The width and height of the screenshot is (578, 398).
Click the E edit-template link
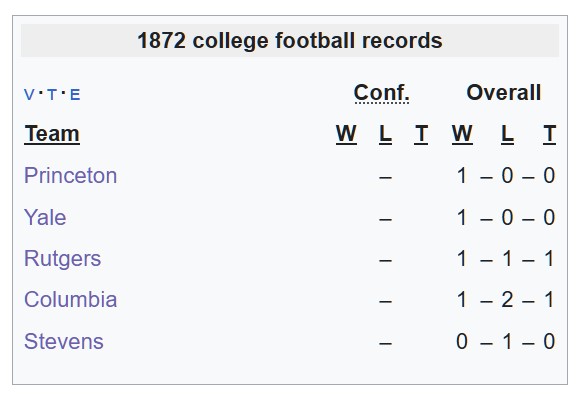pyautogui.click(x=75, y=95)
